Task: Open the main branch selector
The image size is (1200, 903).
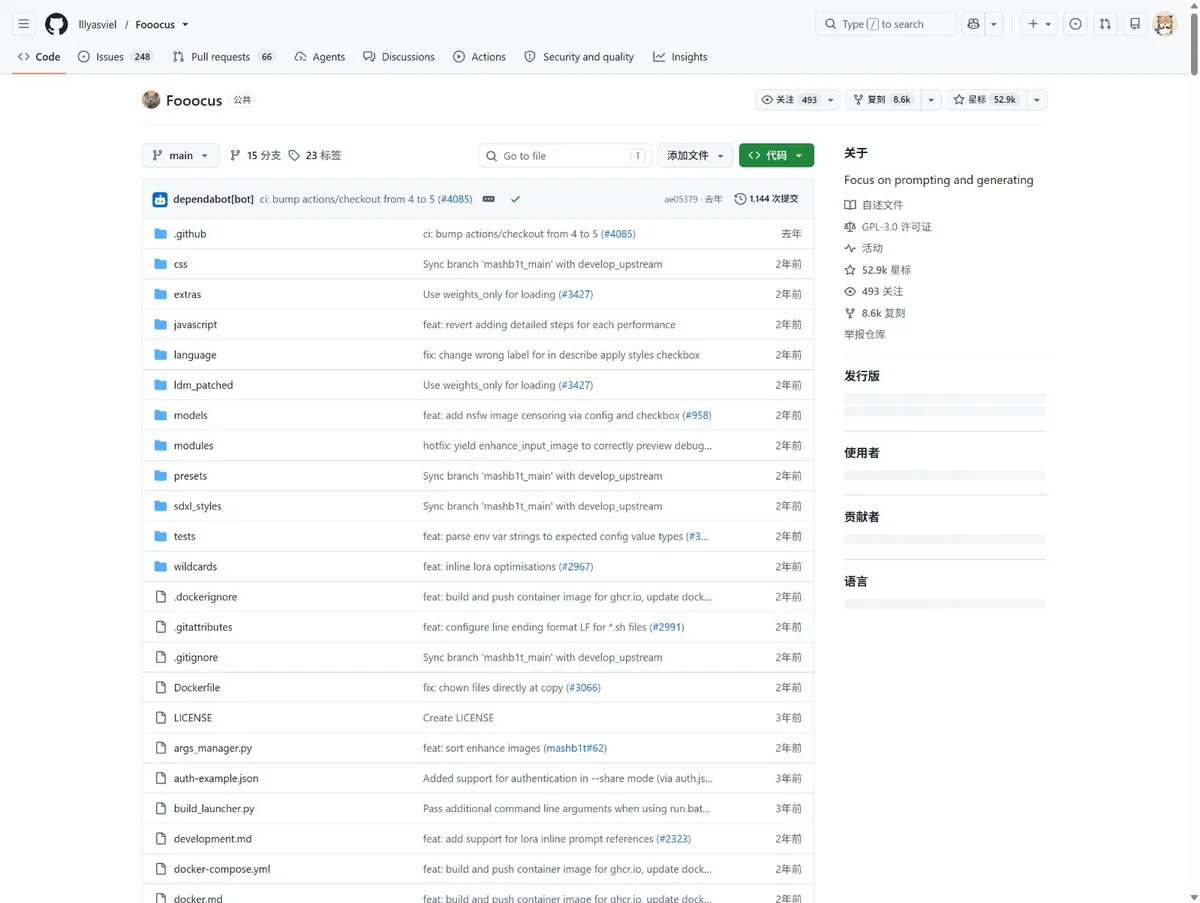Action: pyautogui.click(x=181, y=155)
